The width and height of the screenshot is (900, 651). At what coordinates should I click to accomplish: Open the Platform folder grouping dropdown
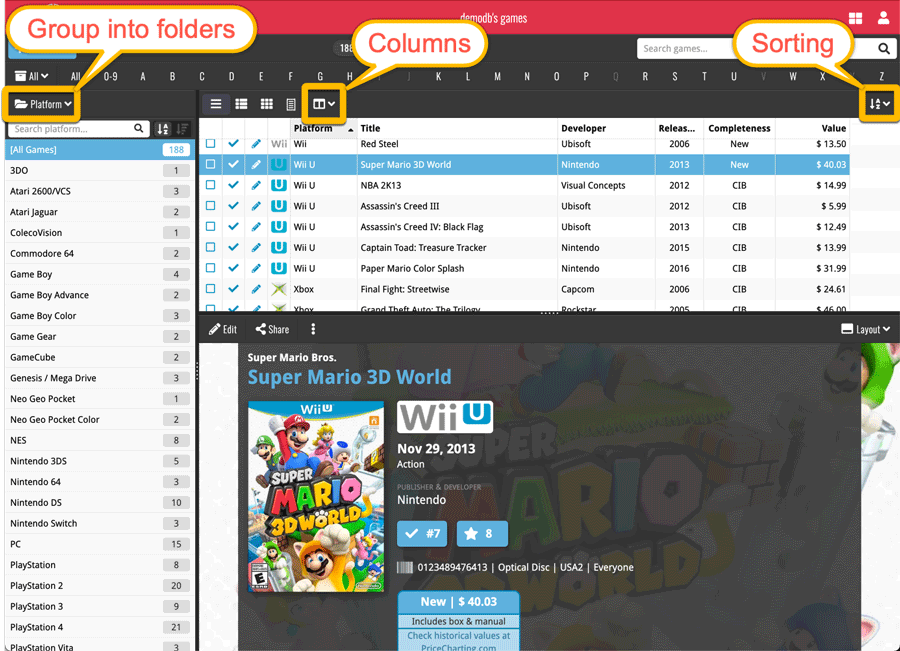pyautogui.click(x=43, y=104)
